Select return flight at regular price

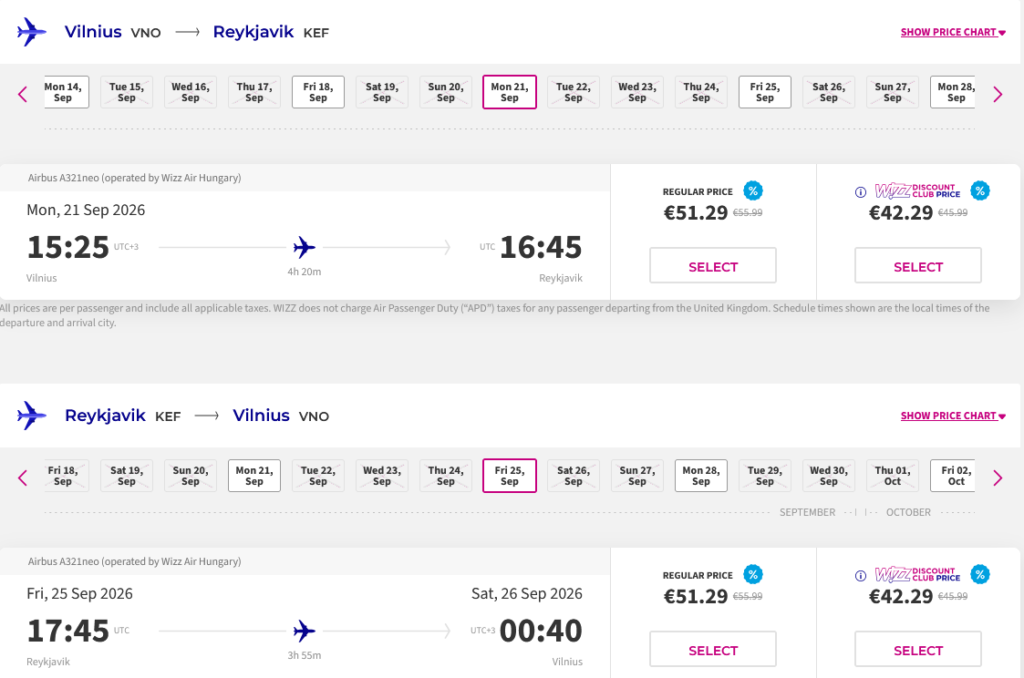click(712, 649)
